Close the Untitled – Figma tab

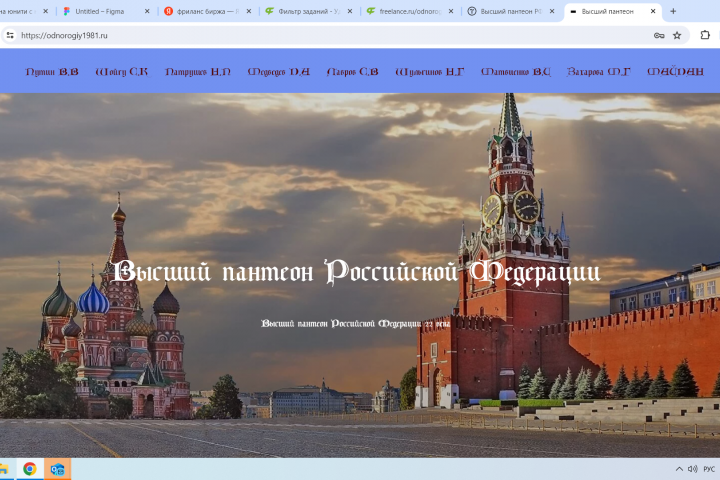[x=147, y=11]
